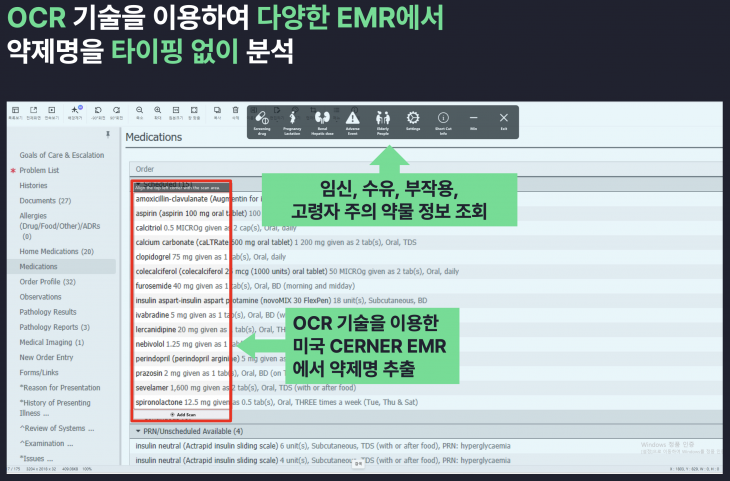Open Documents (27) in sidebar
Screen dimensions: 730x481
[x=45, y=201]
